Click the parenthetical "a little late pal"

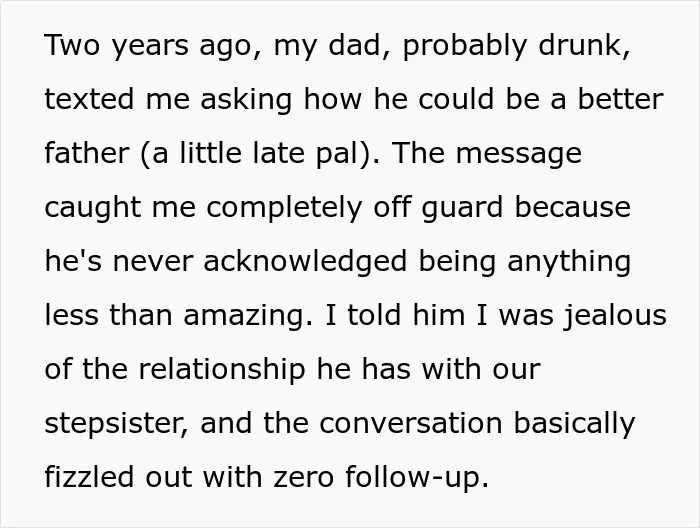coord(255,153)
